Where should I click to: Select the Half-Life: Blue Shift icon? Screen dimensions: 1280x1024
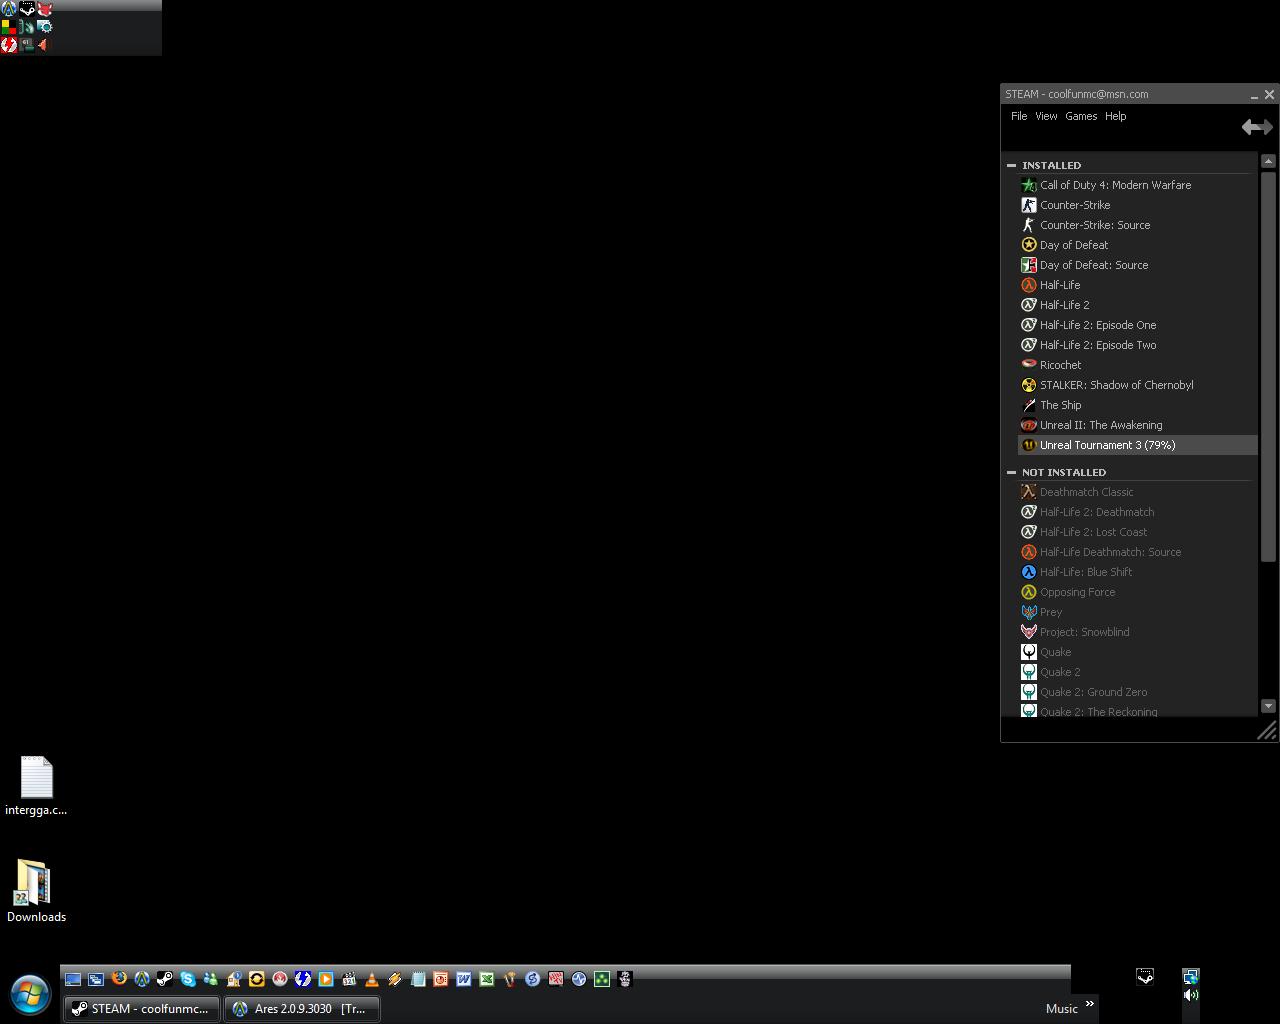[x=1028, y=572]
